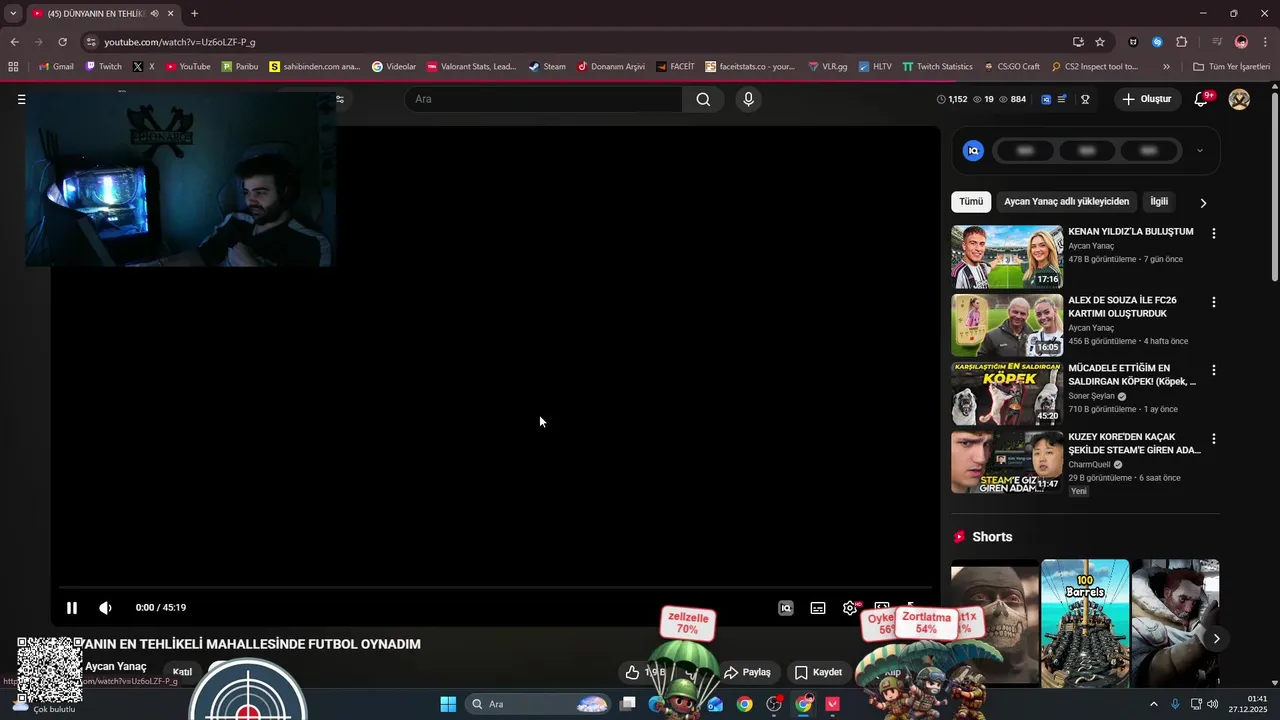The height and width of the screenshot is (720, 1280).
Task: Open the Twitch Statistics bookmark
Action: click(x=937, y=67)
